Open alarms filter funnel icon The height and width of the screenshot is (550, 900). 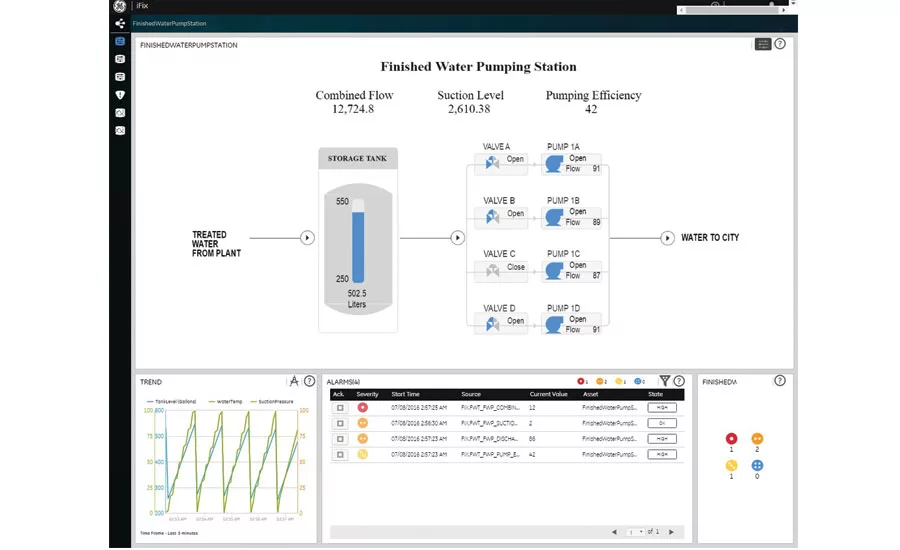665,381
